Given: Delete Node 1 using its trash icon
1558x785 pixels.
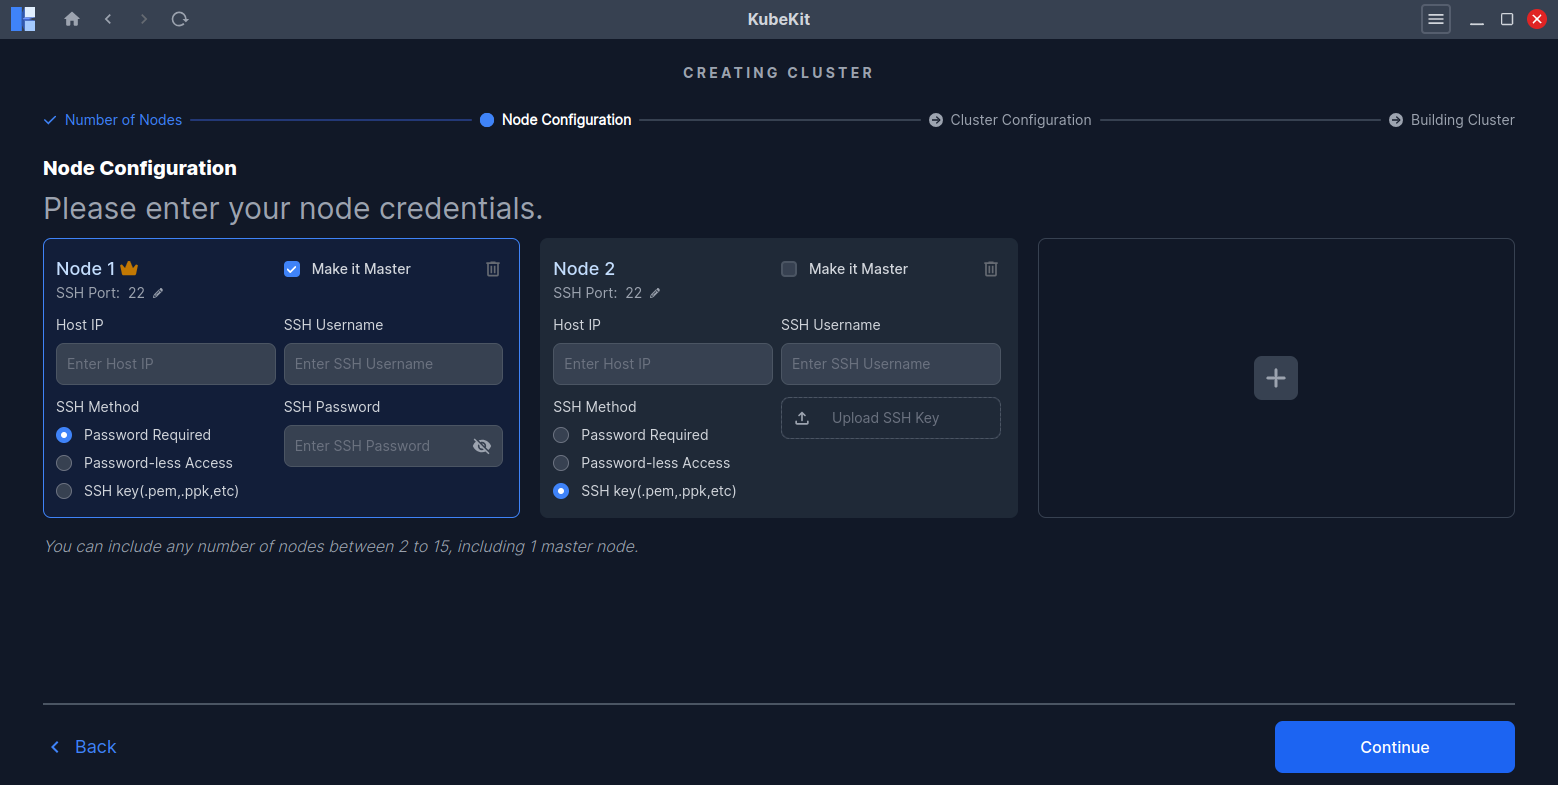Looking at the screenshot, I should click(492, 268).
